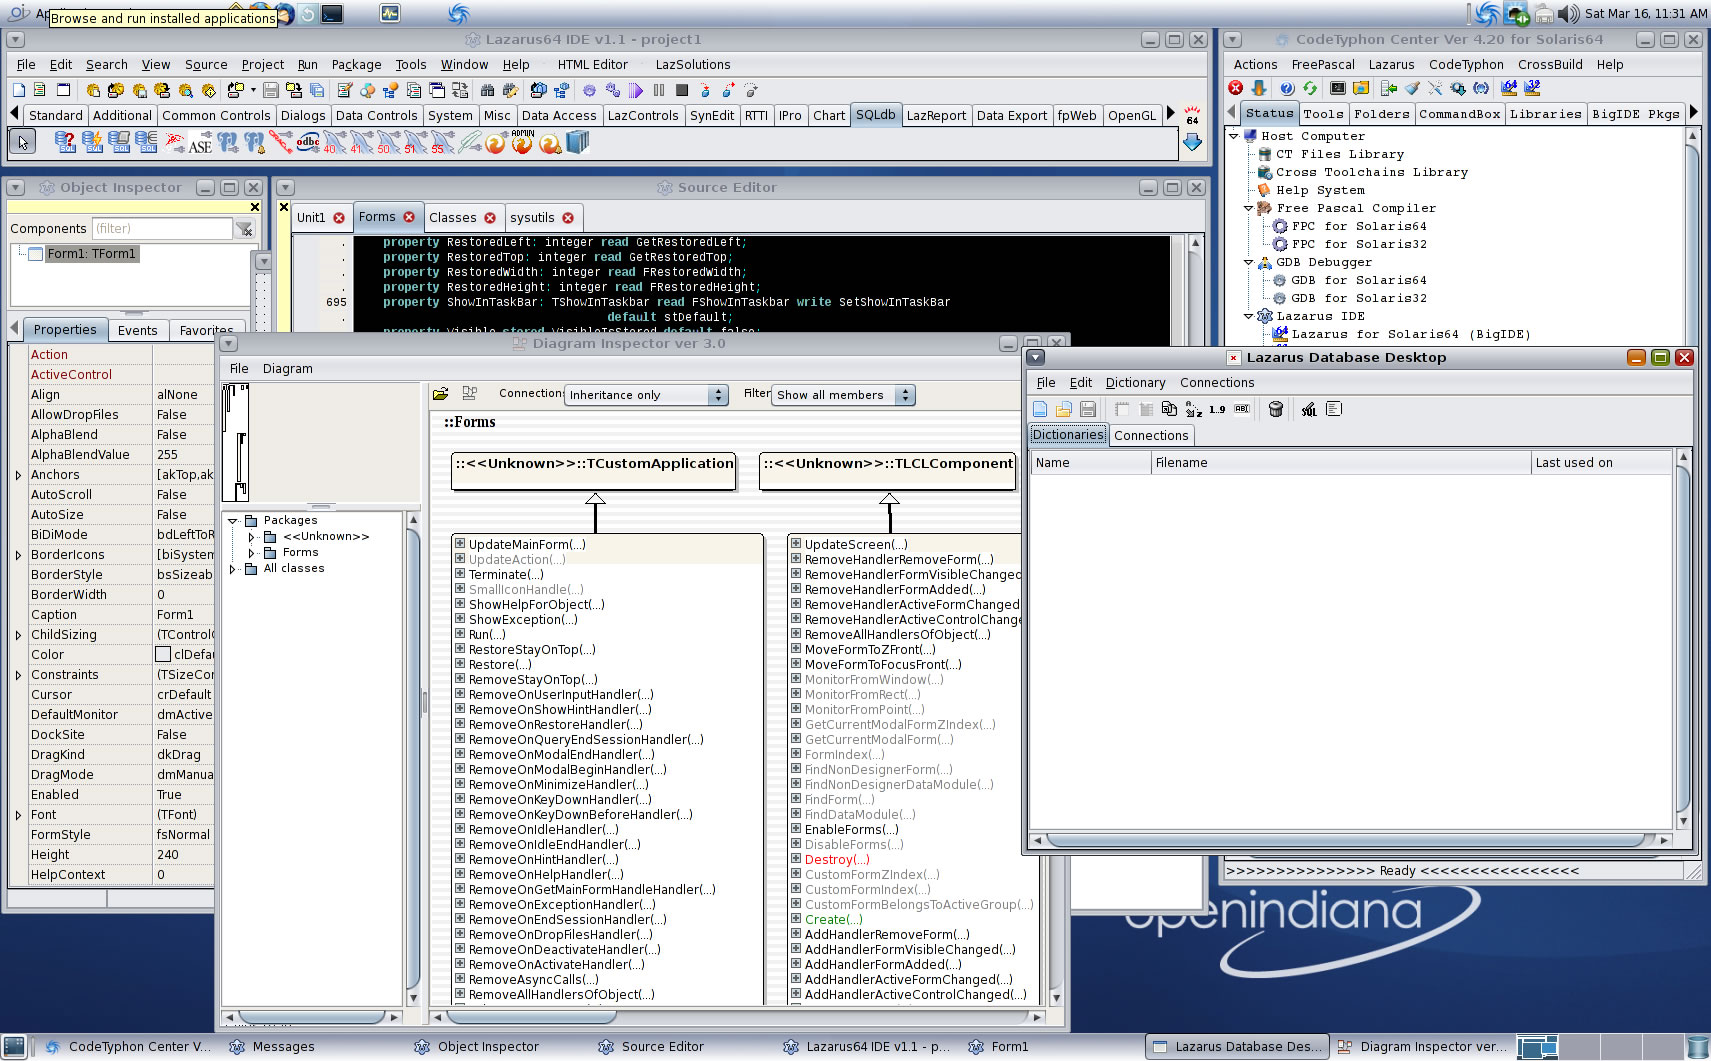
Task: Click the red stop icon in CodeTyphon Center toolbar
Action: click(1236, 88)
